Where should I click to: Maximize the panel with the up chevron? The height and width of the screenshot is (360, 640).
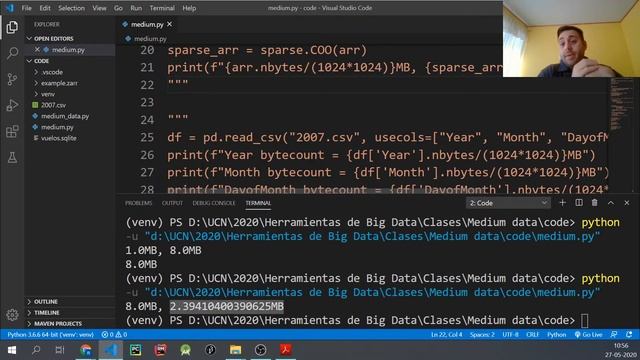(x=611, y=203)
